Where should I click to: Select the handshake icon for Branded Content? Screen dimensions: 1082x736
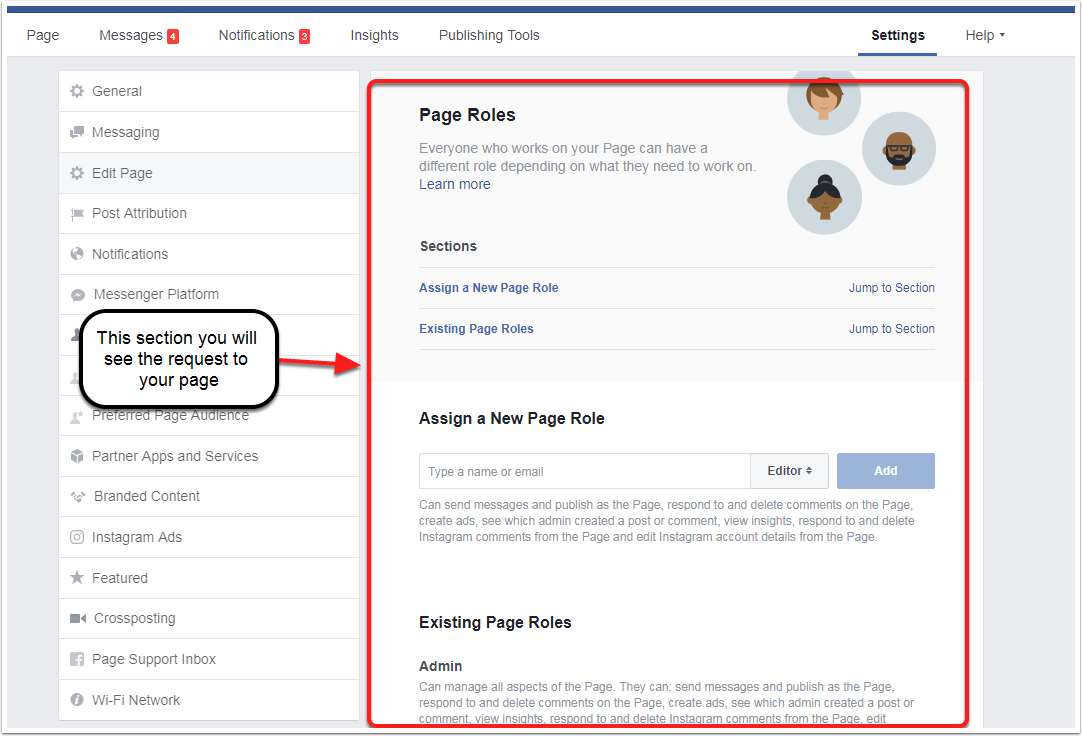(x=78, y=497)
